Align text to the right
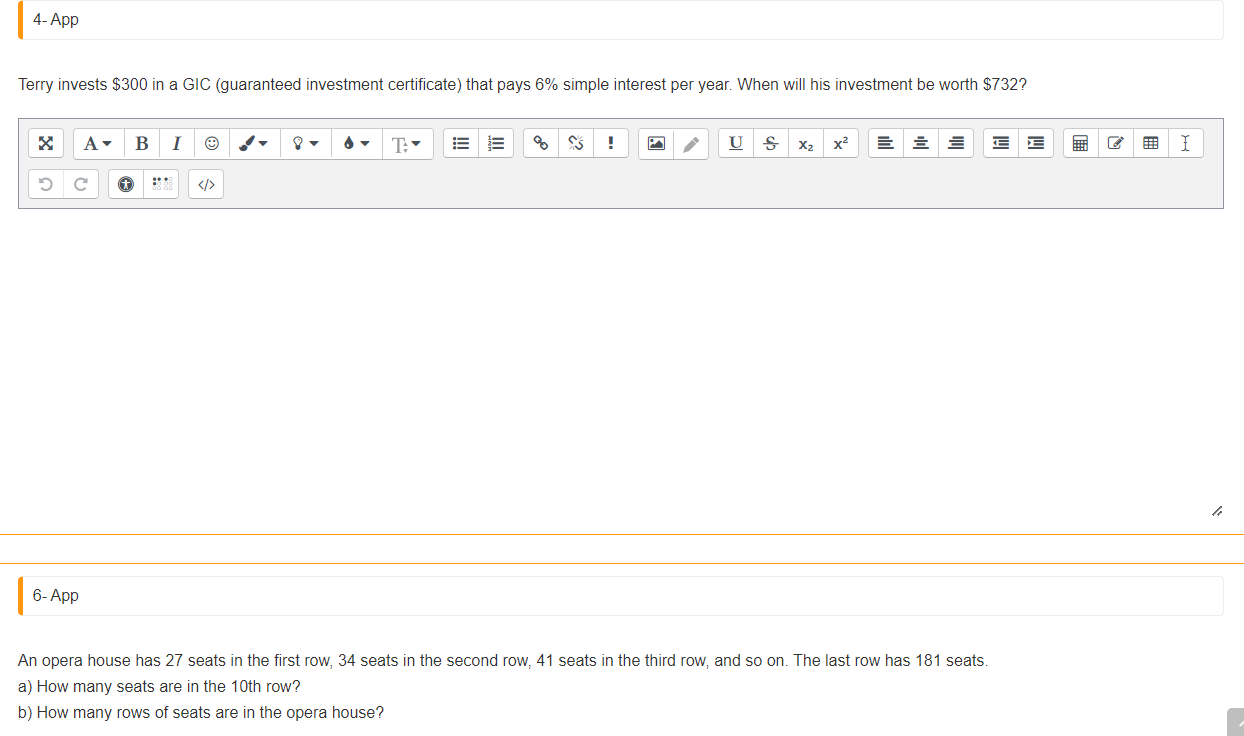Viewport: 1244px width, 736px height. tap(956, 144)
